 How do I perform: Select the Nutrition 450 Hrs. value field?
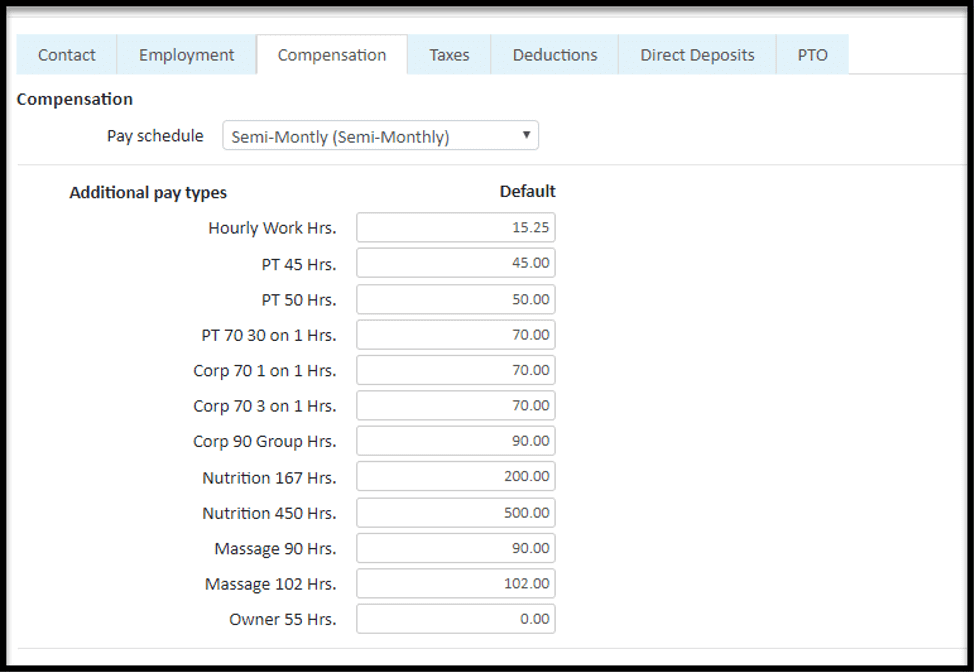click(455, 512)
